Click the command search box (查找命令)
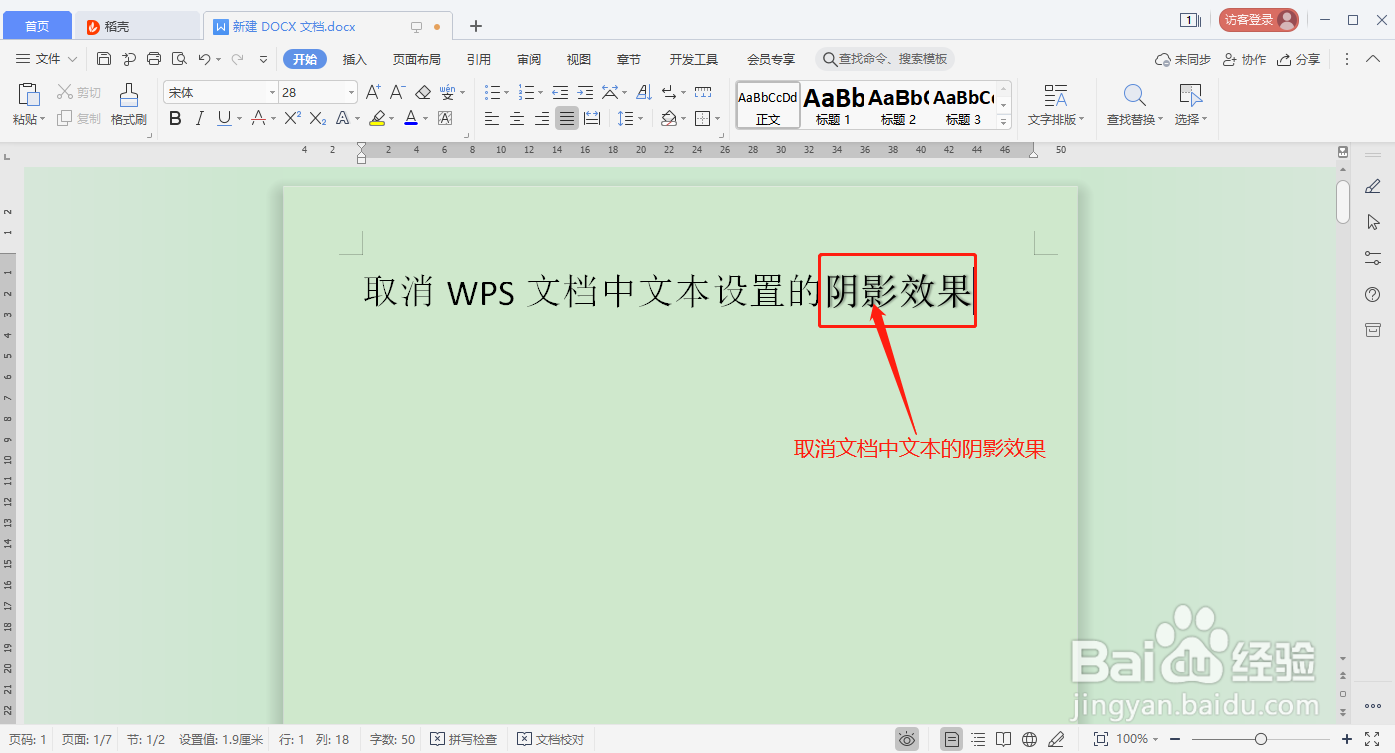Viewport: 1395px width, 753px height. coord(885,59)
